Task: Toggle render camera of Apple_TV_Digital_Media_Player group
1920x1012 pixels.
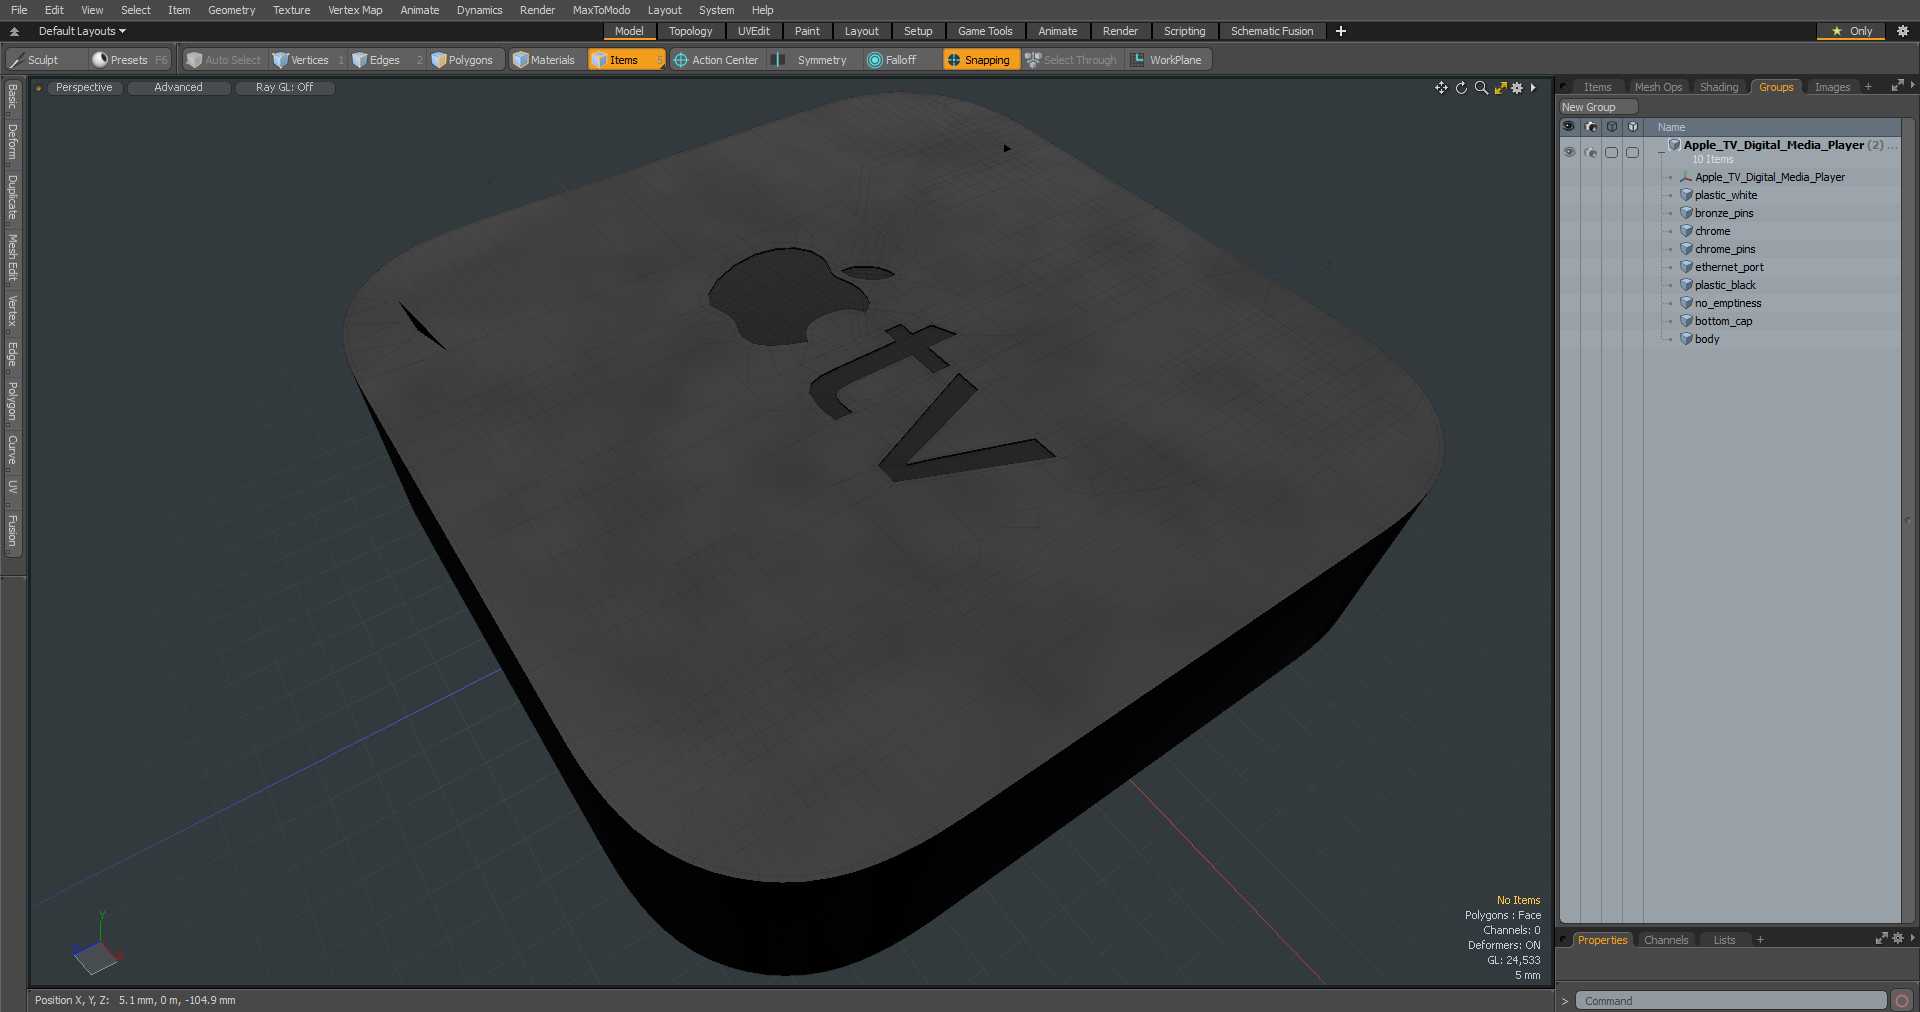Action: 1591,153
